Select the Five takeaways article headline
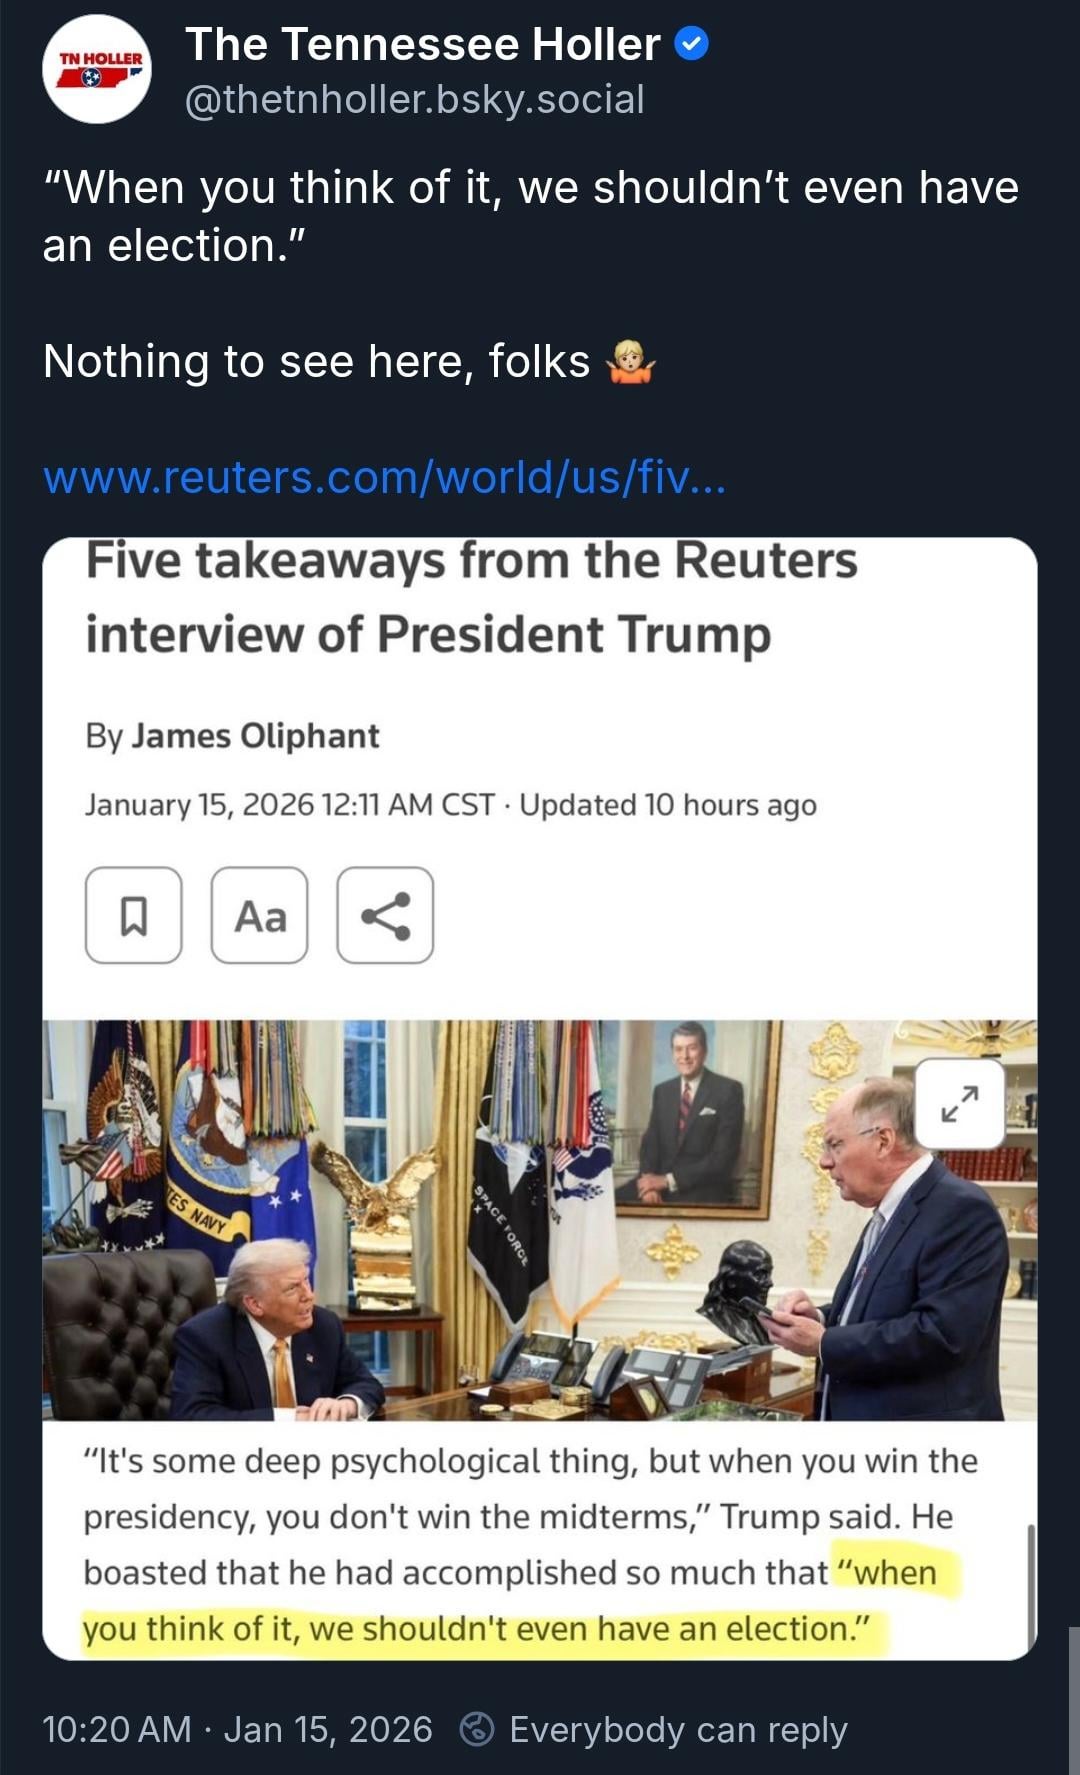Screen dimensions: 1080x1775 tap(472, 598)
